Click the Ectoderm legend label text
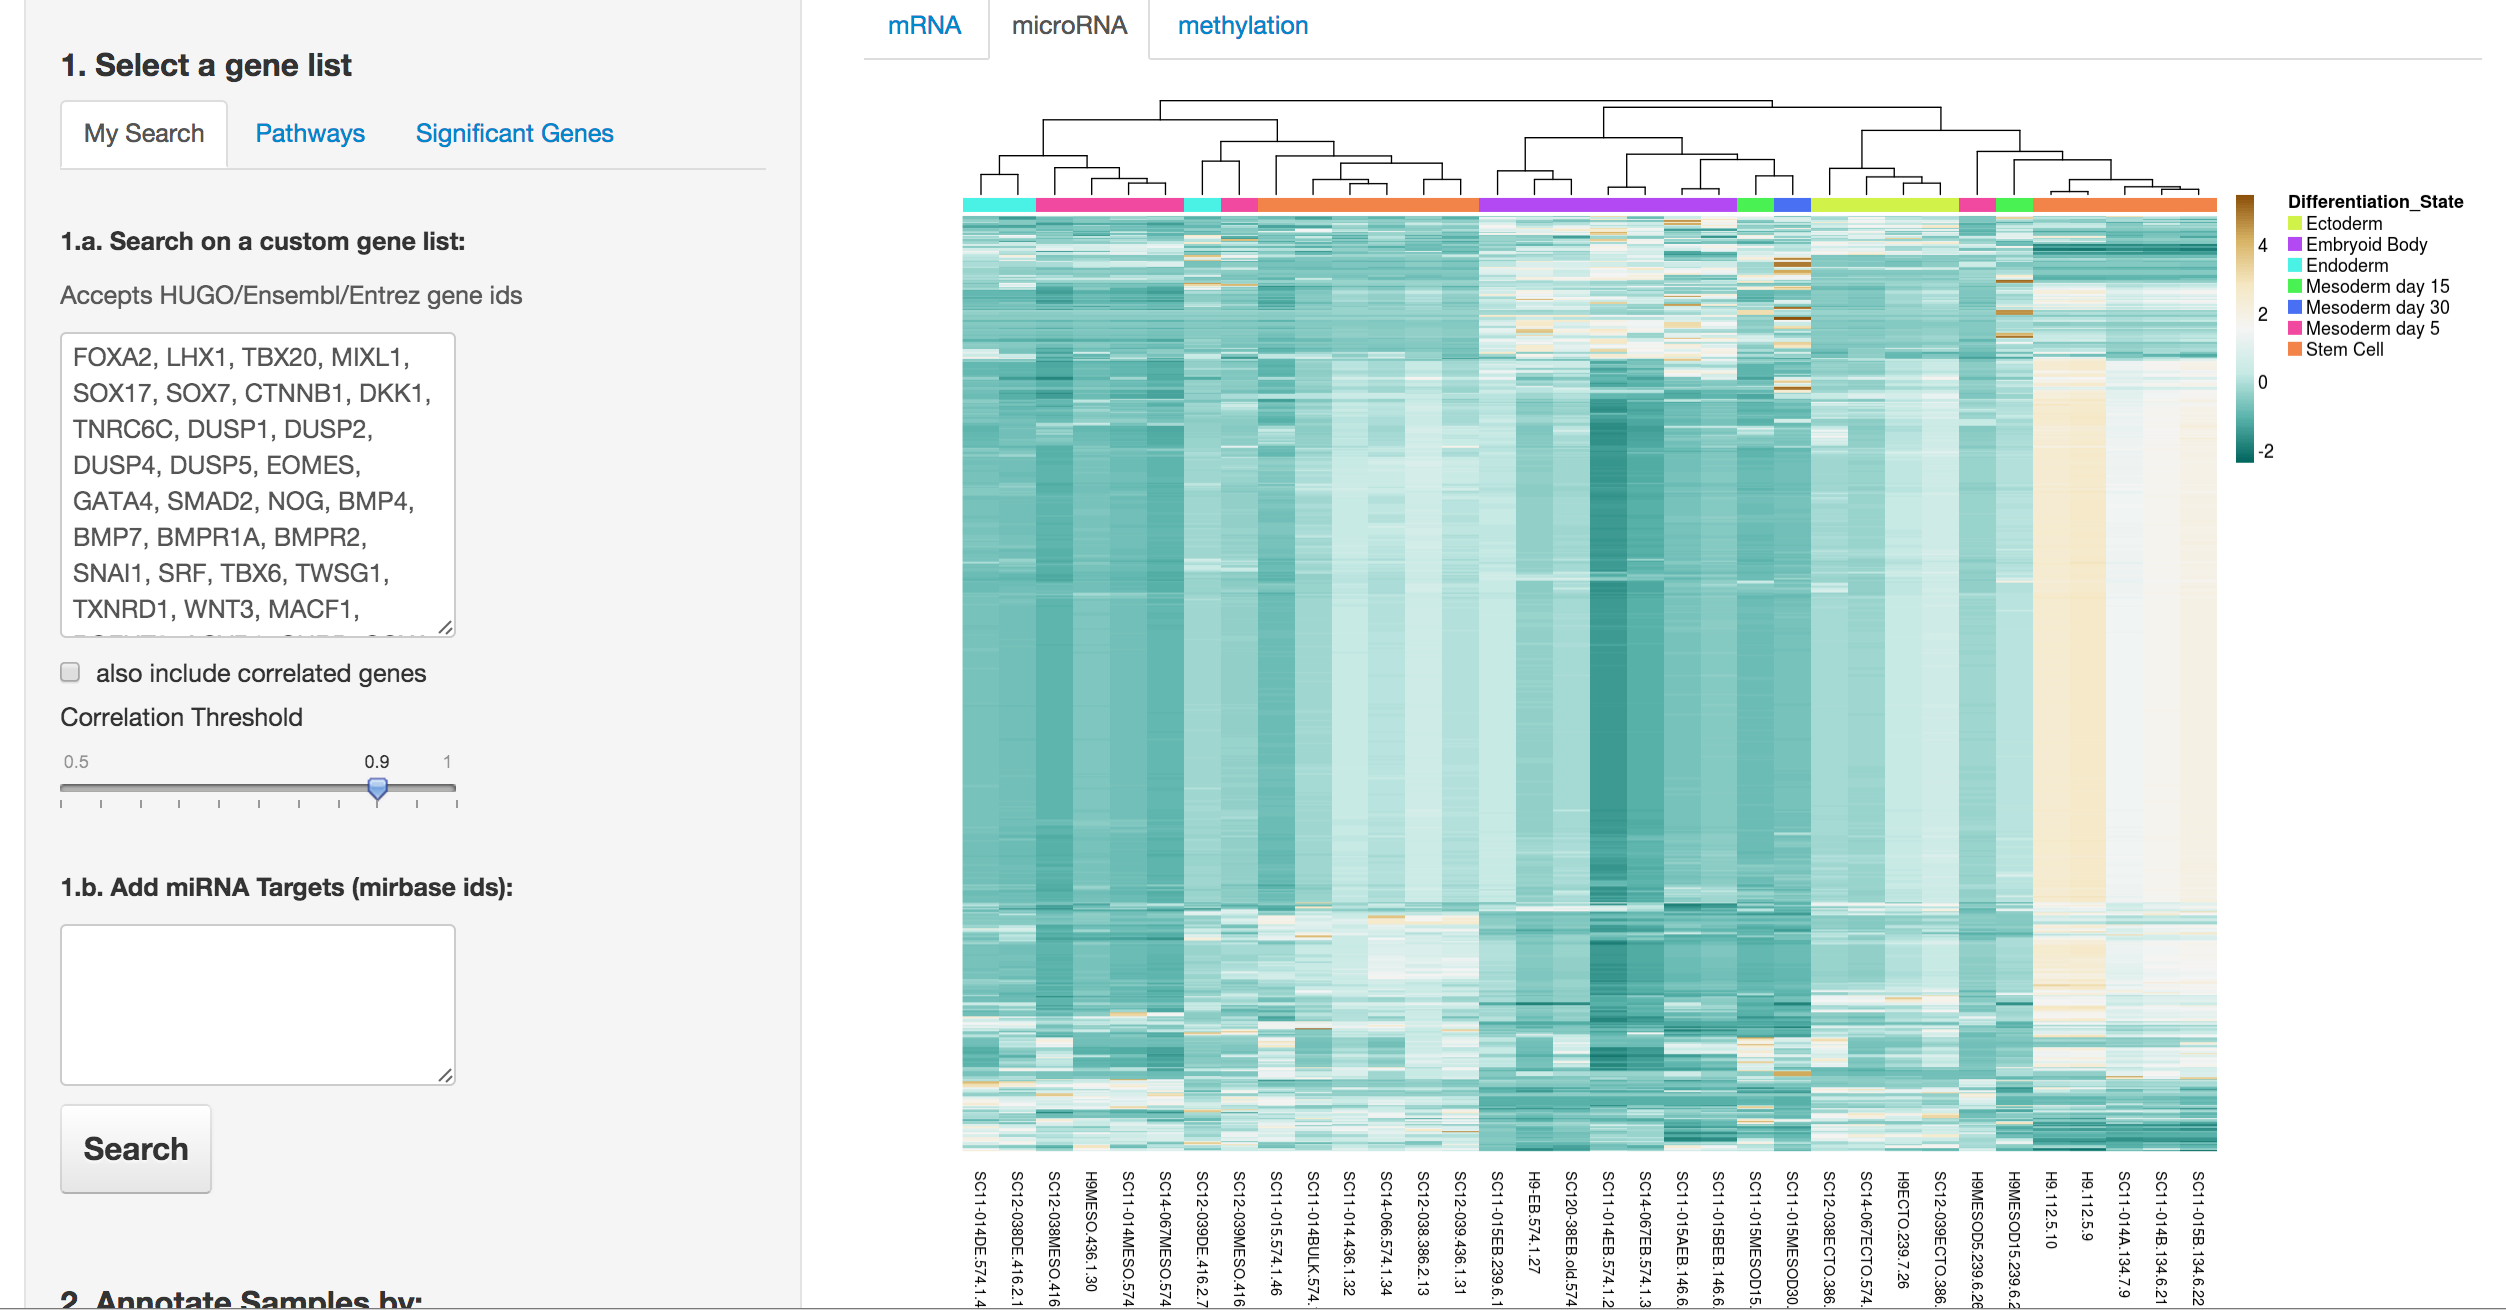 pyautogui.click(x=2344, y=224)
